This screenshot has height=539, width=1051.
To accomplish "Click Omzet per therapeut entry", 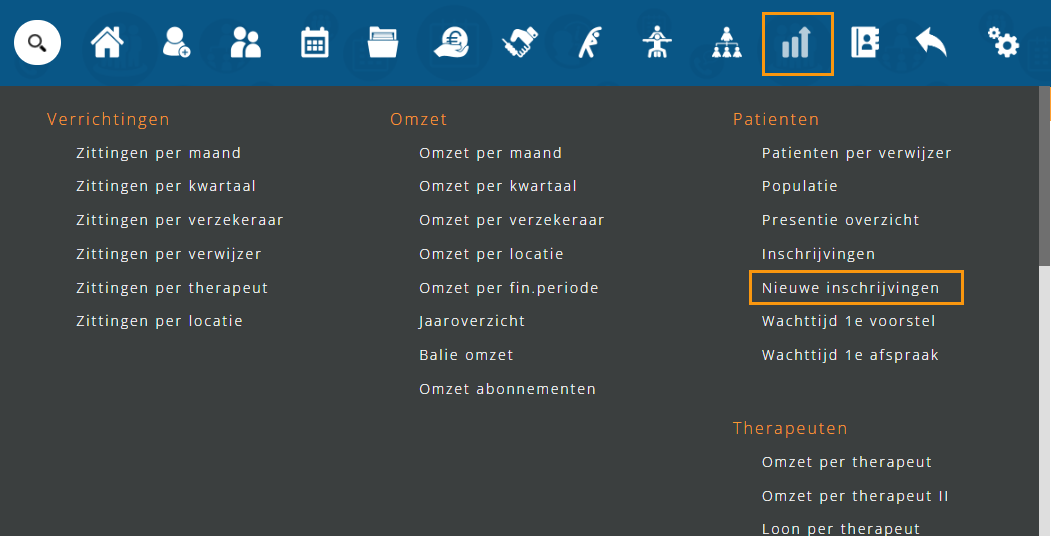I will 846,462.
